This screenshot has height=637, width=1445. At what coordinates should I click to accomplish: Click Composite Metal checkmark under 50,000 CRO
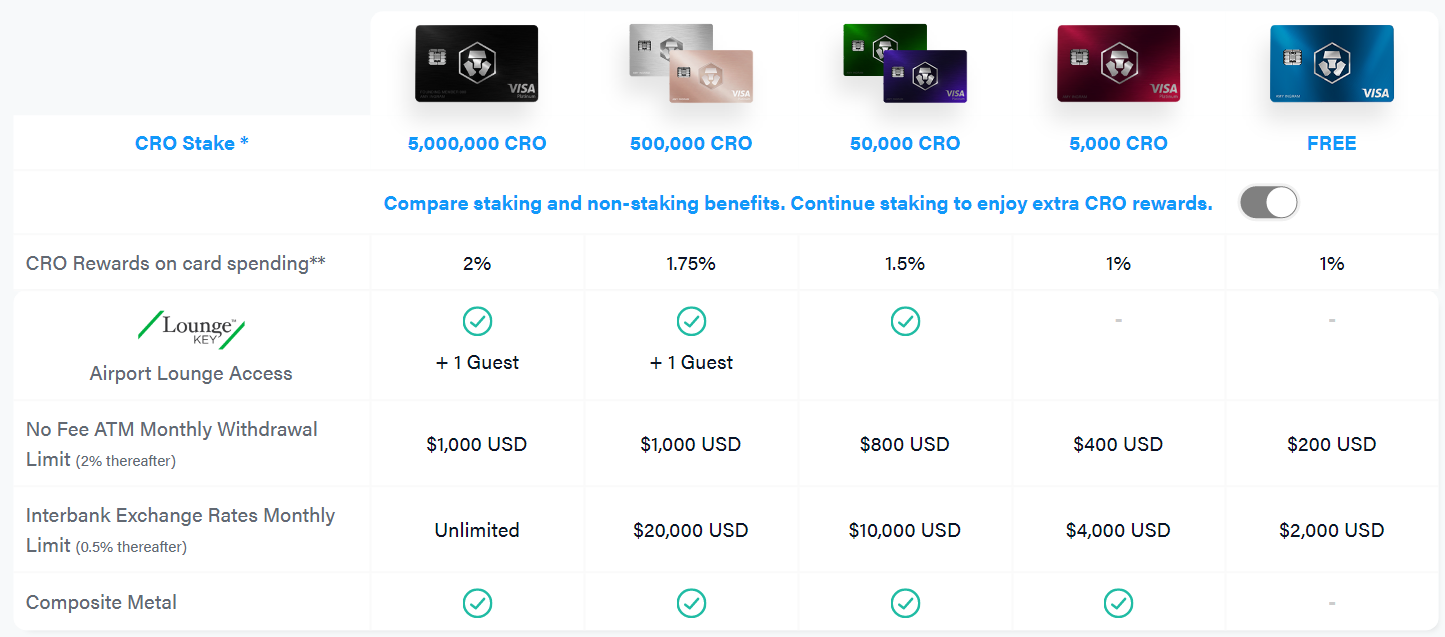click(x=905, y=603)
